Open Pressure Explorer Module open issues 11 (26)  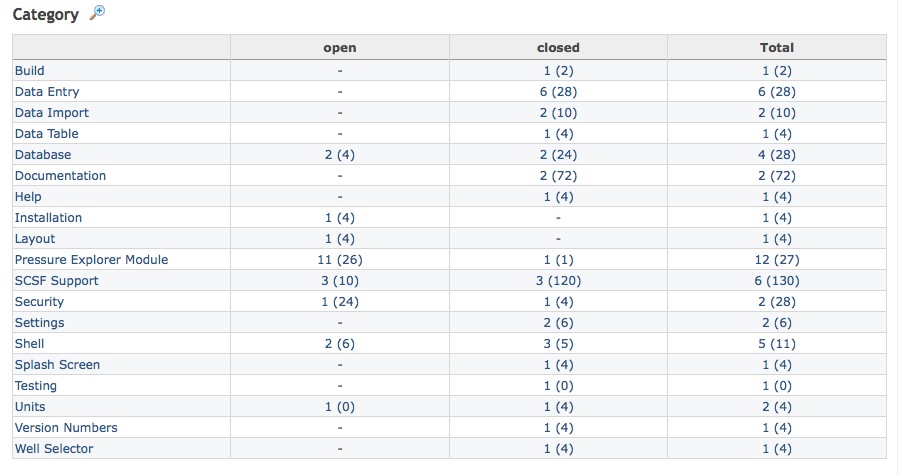click(340, 260)
